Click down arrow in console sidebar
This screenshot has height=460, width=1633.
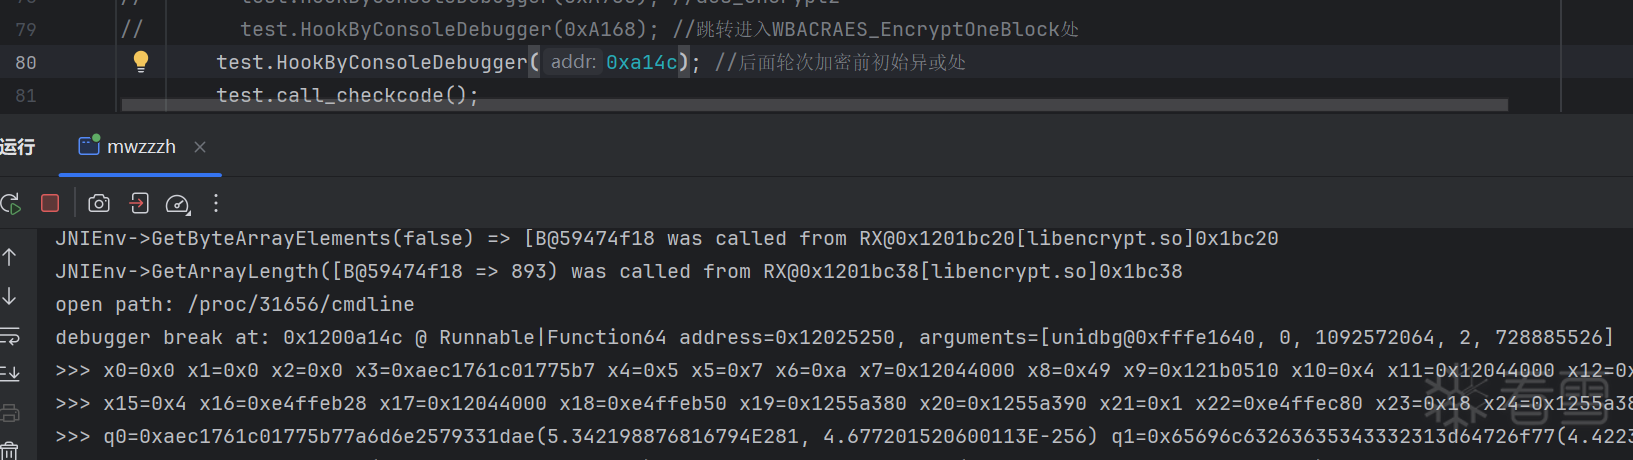tap(10, 296)
